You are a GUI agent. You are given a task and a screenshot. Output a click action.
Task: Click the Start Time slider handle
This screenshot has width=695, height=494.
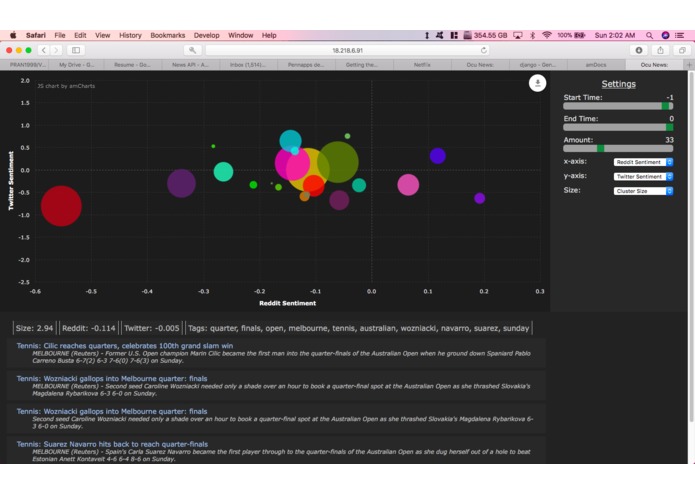(665, 106)
